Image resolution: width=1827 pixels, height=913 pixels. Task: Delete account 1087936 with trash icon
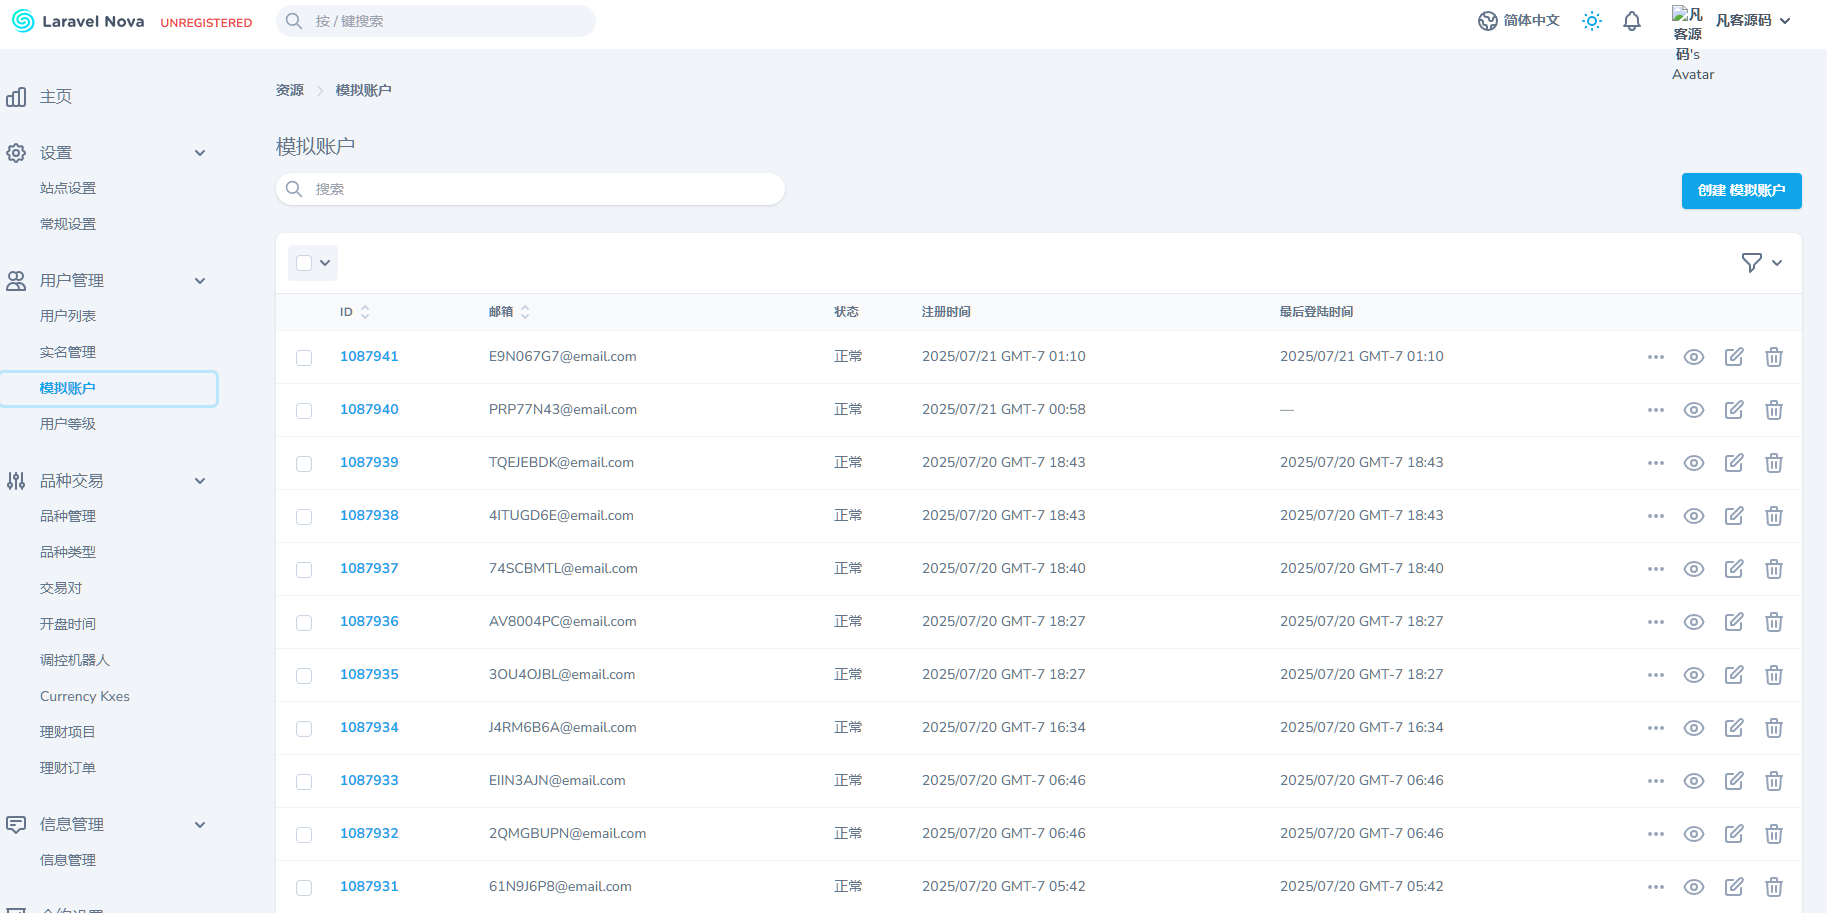(1773, 622)
